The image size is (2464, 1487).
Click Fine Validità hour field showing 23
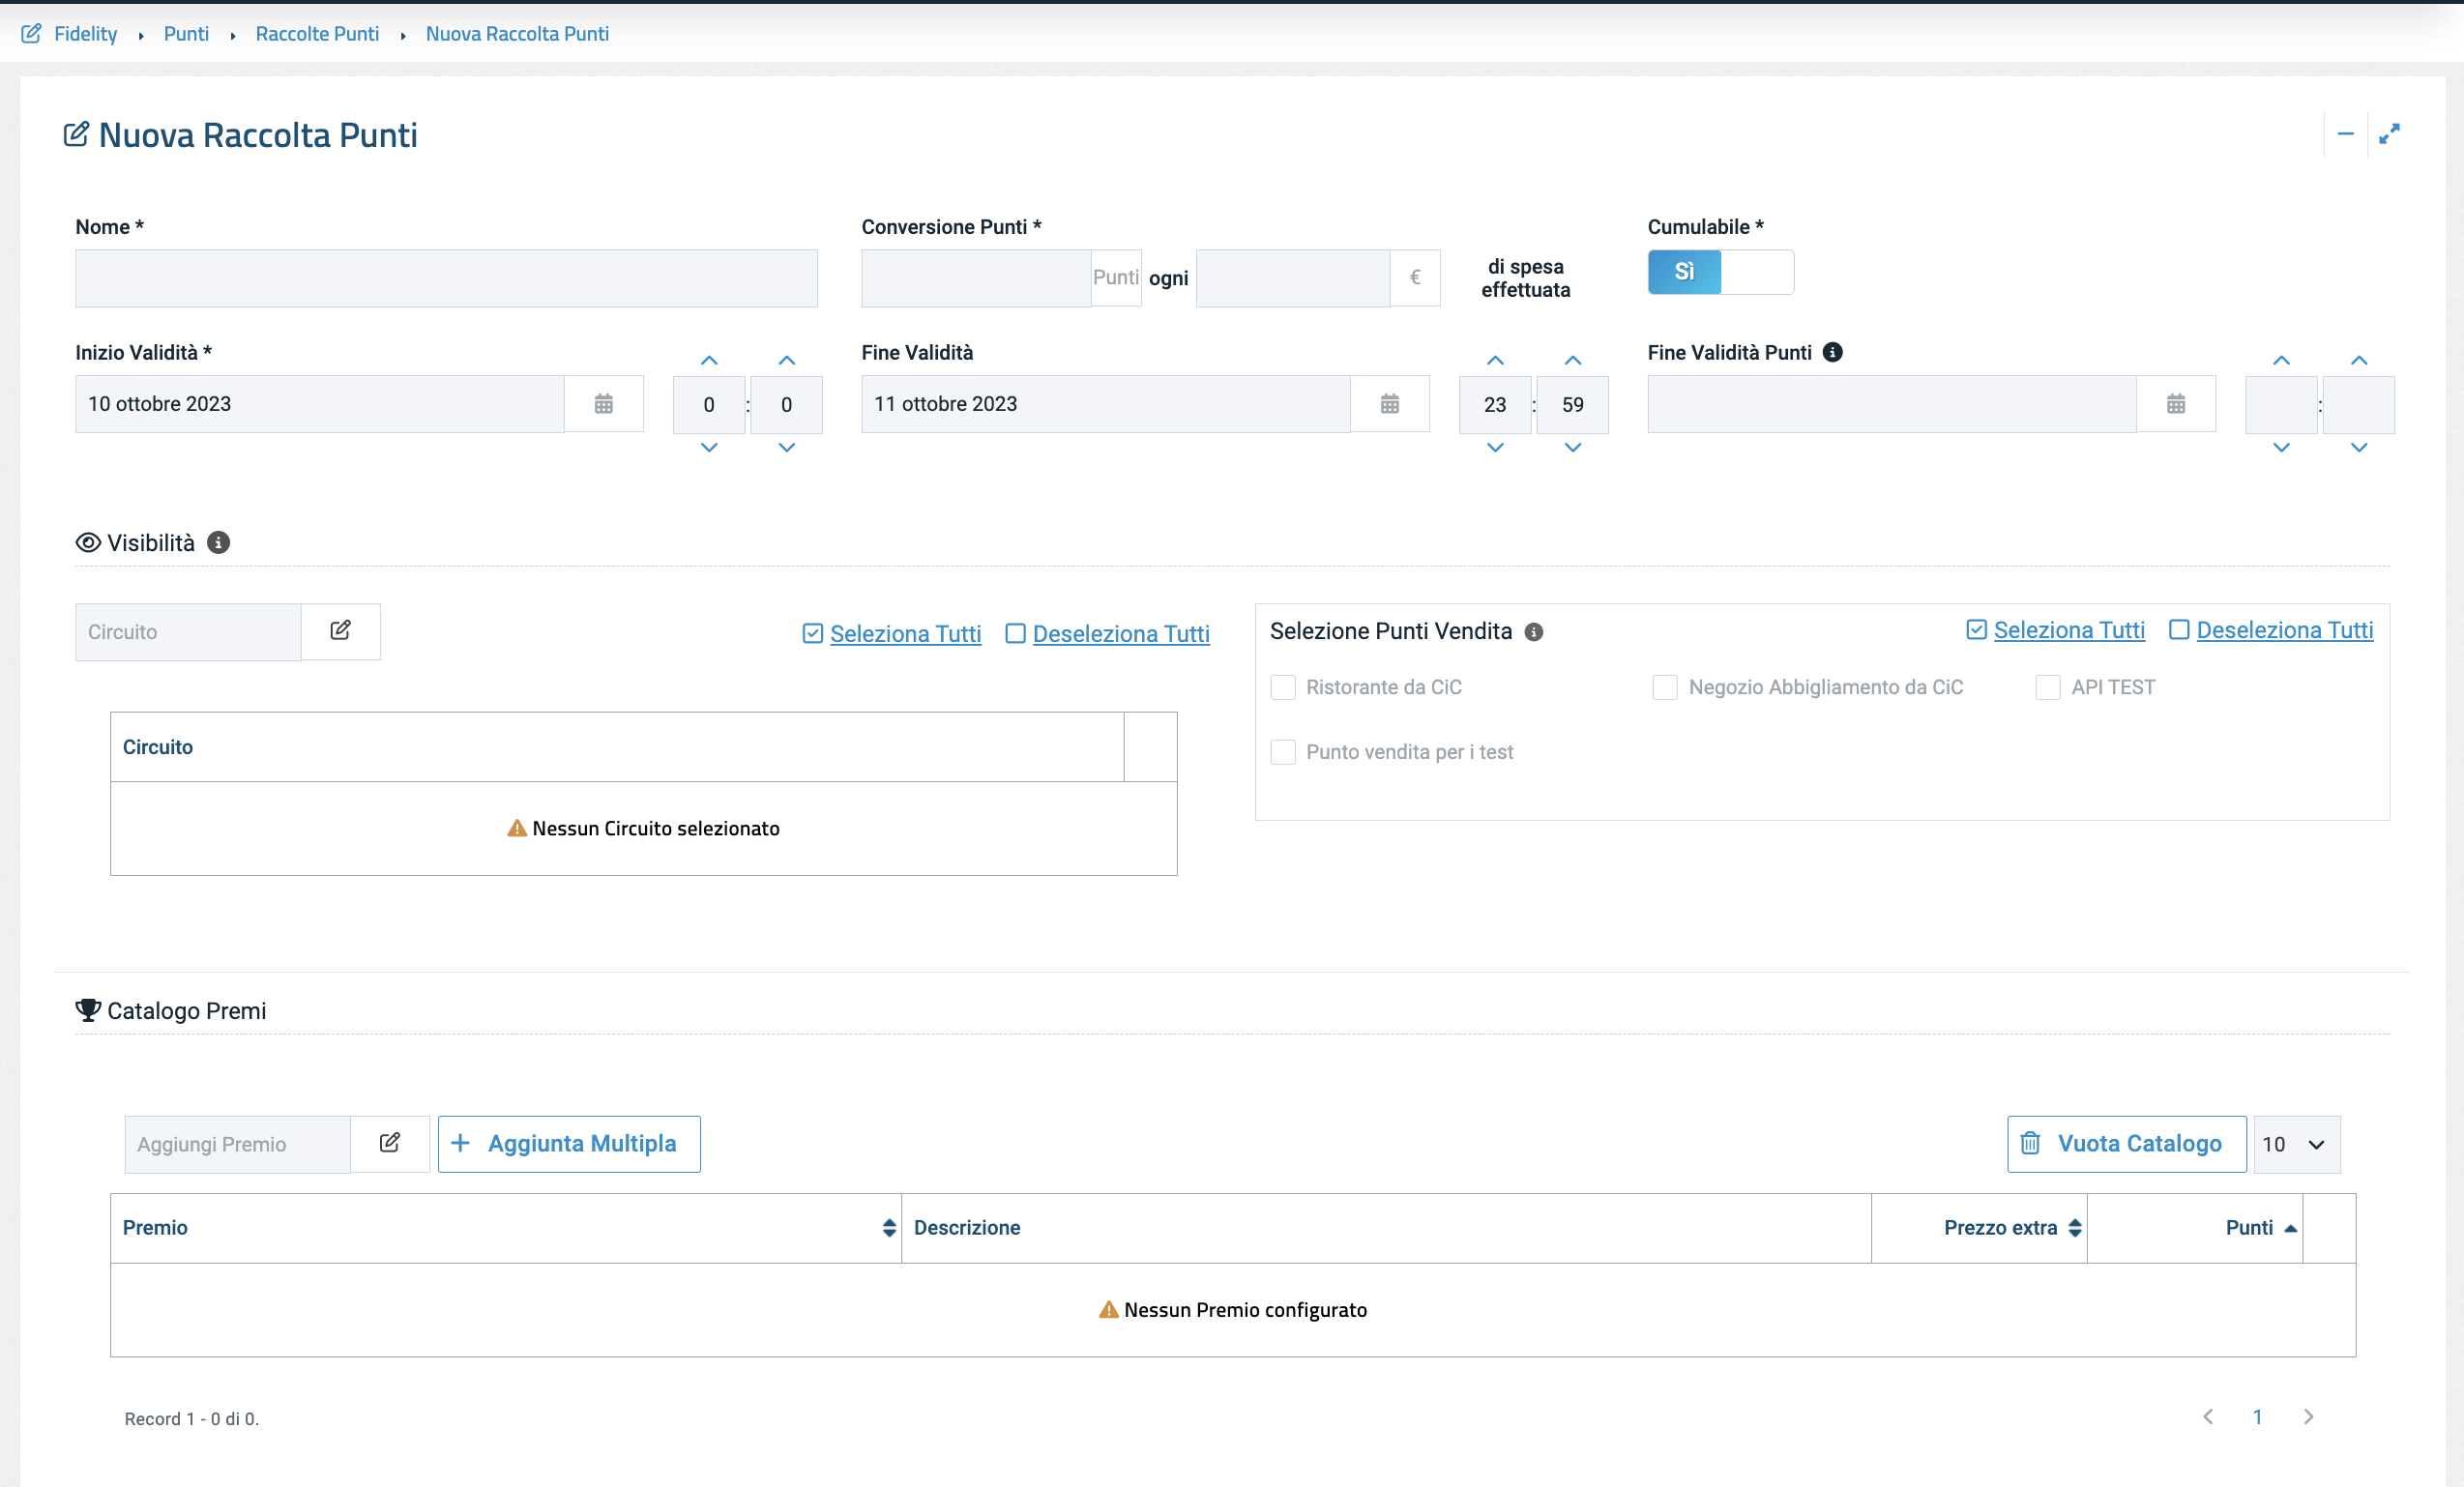[x=1495, y=404]
